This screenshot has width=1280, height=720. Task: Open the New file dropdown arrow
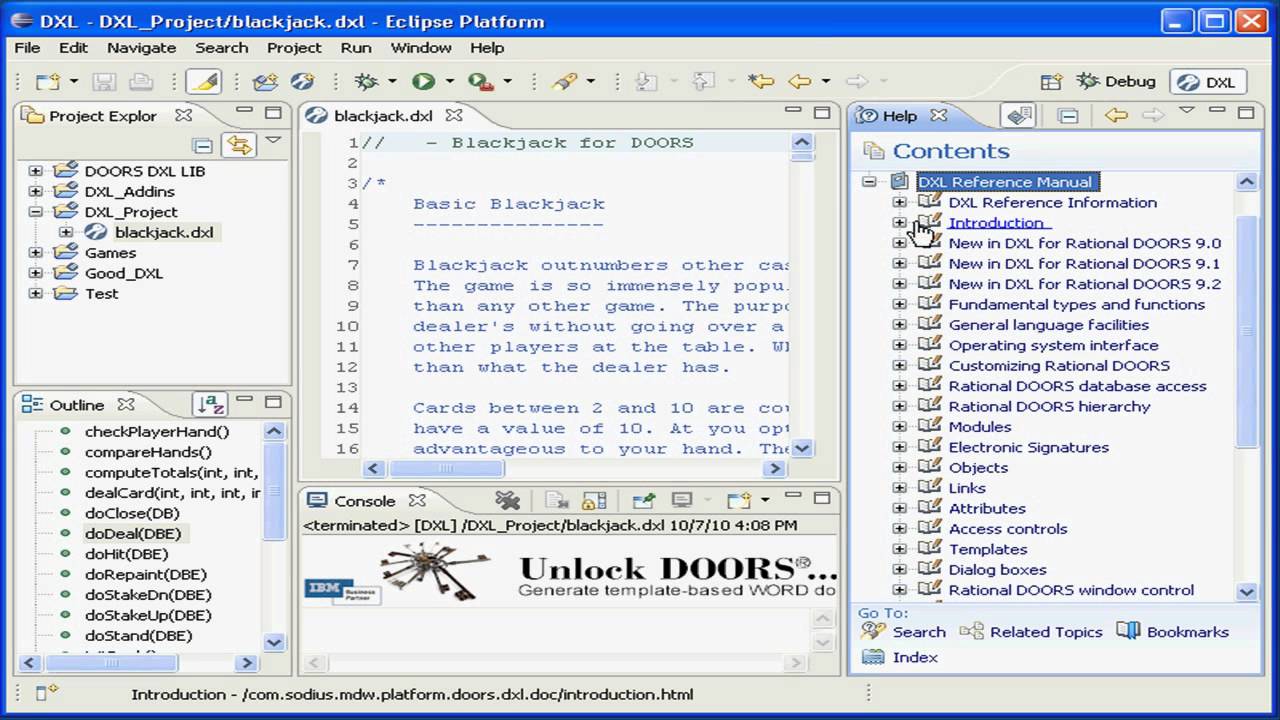[73, 82]
